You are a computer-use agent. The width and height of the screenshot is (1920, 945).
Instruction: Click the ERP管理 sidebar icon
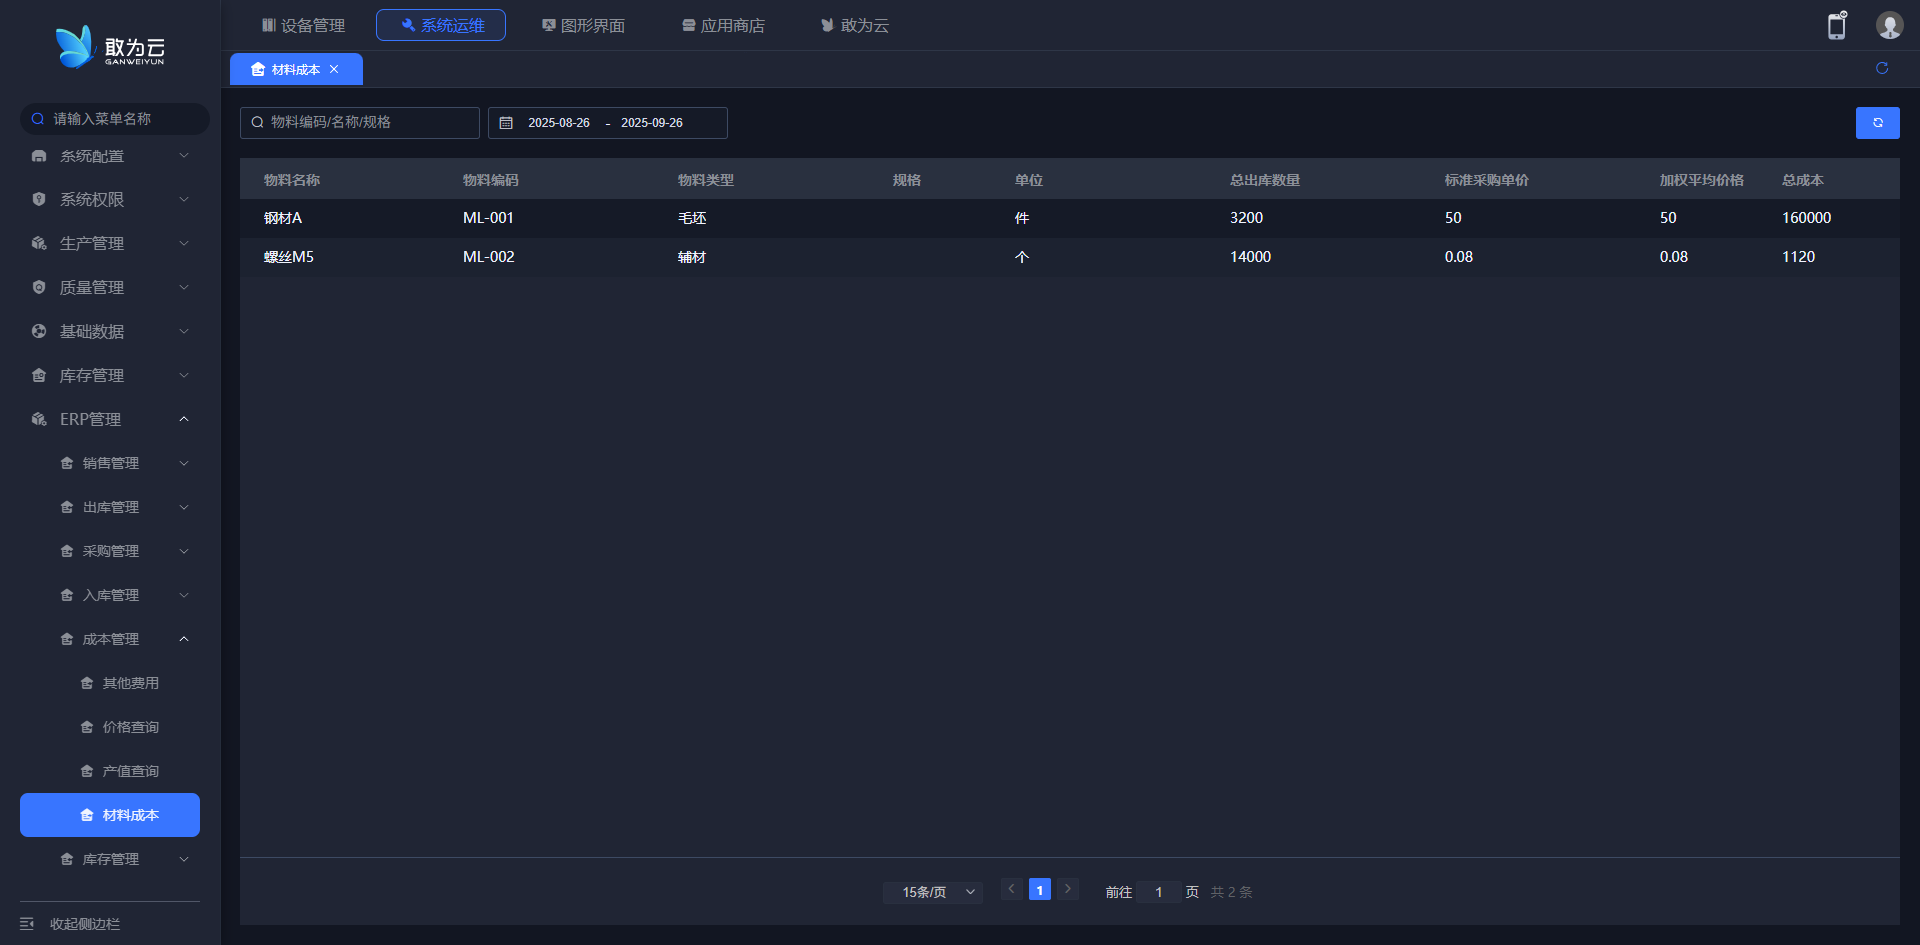(x=39, y=419)
